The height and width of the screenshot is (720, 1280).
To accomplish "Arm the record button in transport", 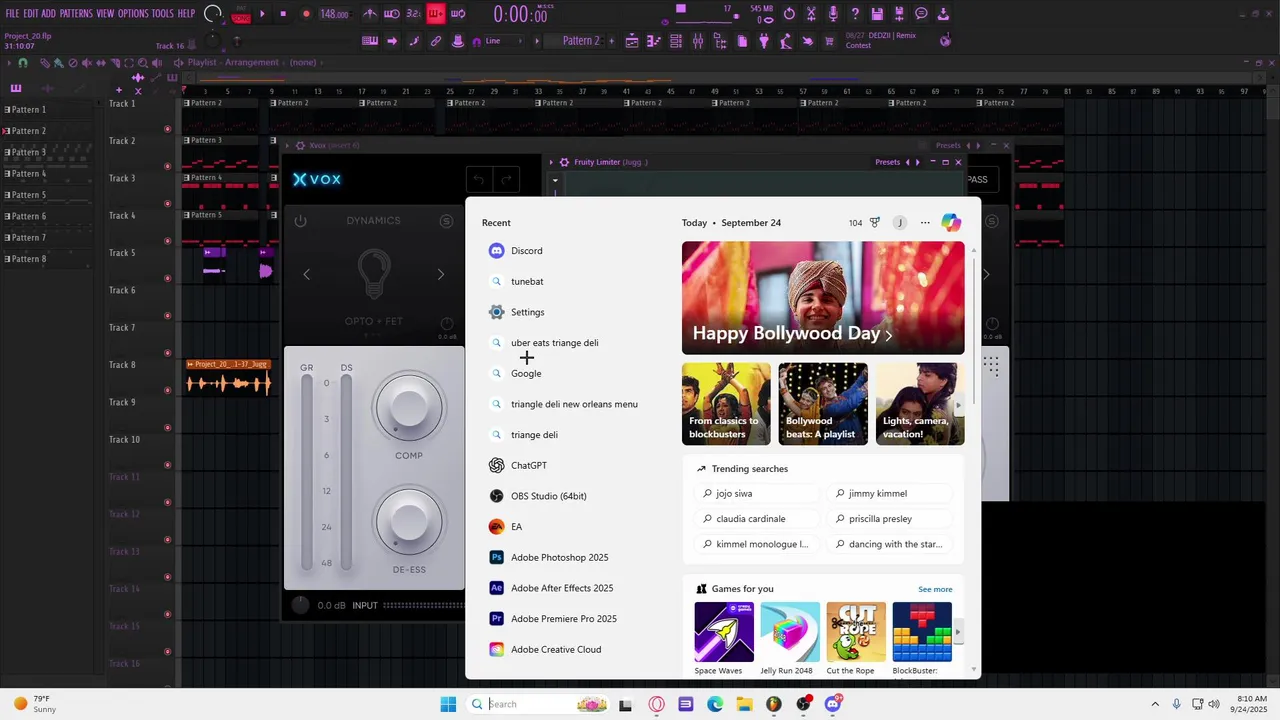I will point(306,14).
